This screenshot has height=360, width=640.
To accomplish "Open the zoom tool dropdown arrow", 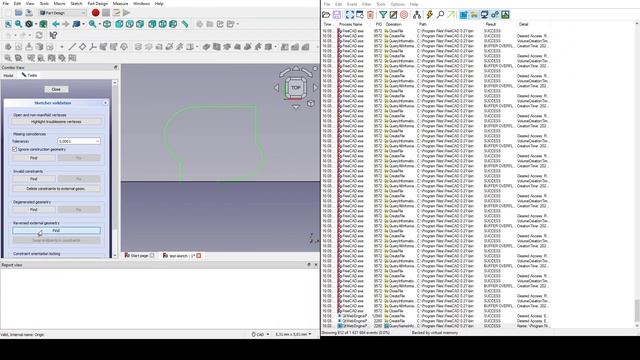I will [x=100, y=24].
